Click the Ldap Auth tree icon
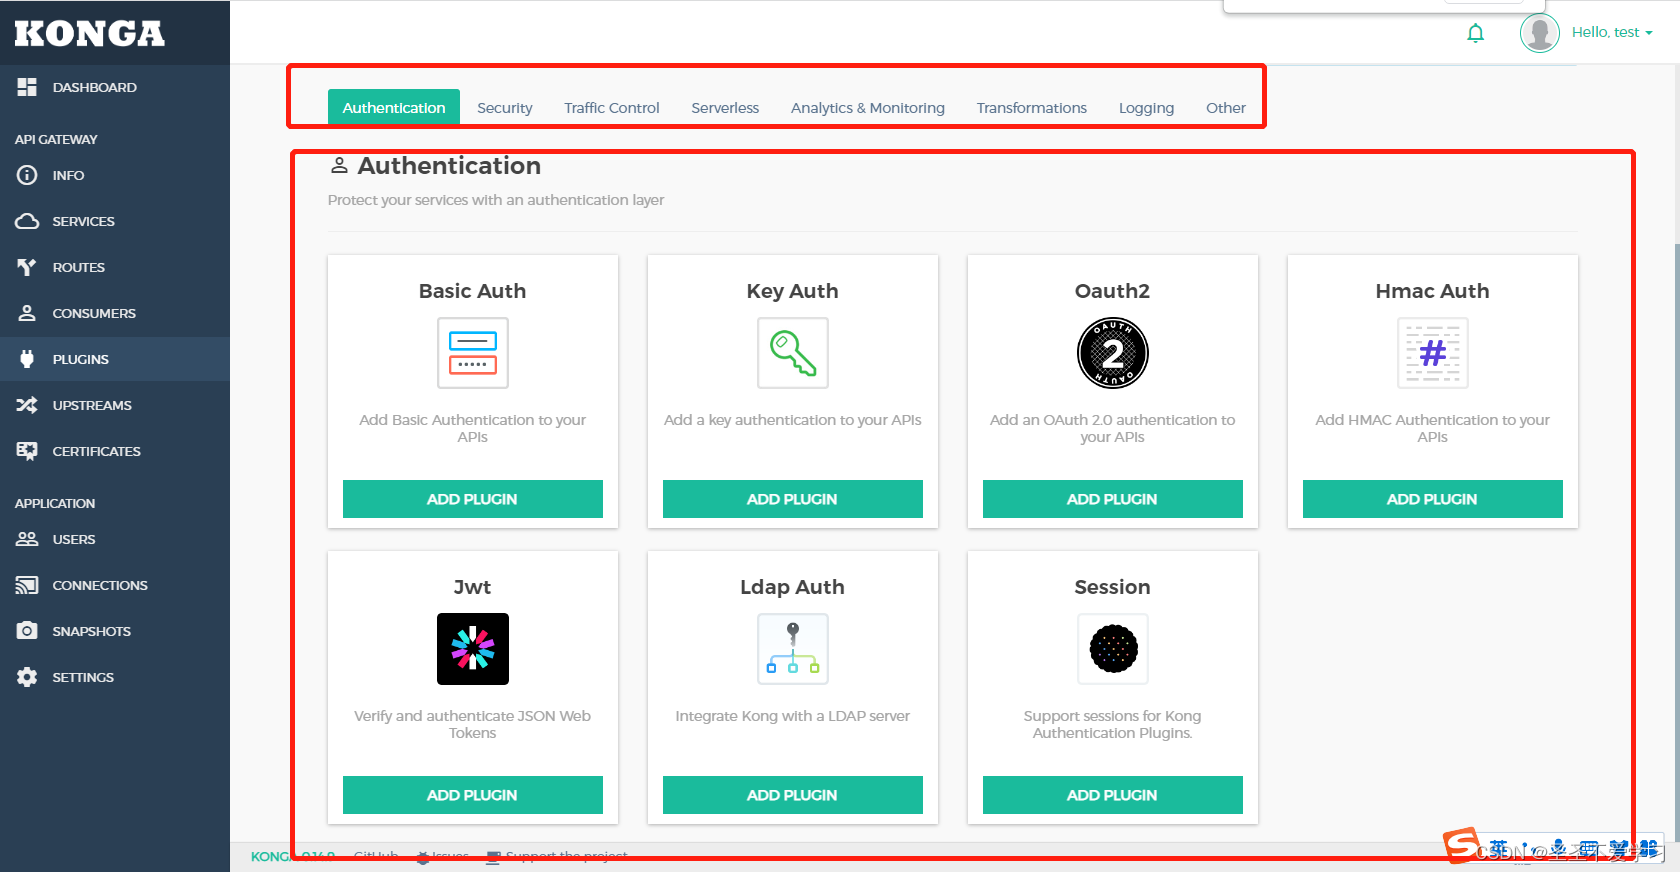Screen dimensions: 1680x872 coord(793,649)
